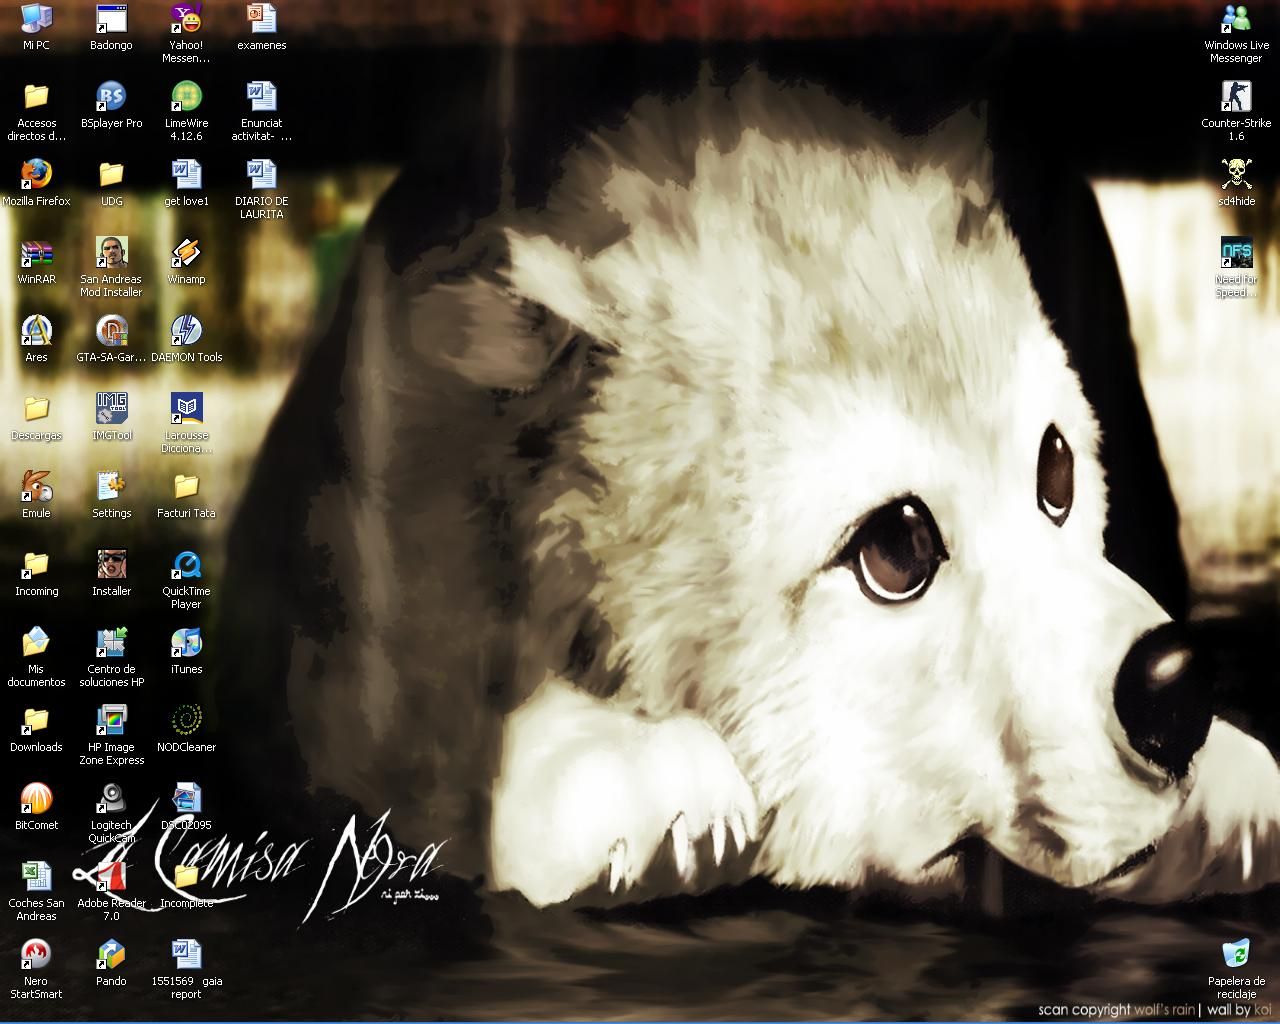Launch Windows Live Messenger
The height and width of the screenshot is (1024, 1280).
coord(1236,18)
